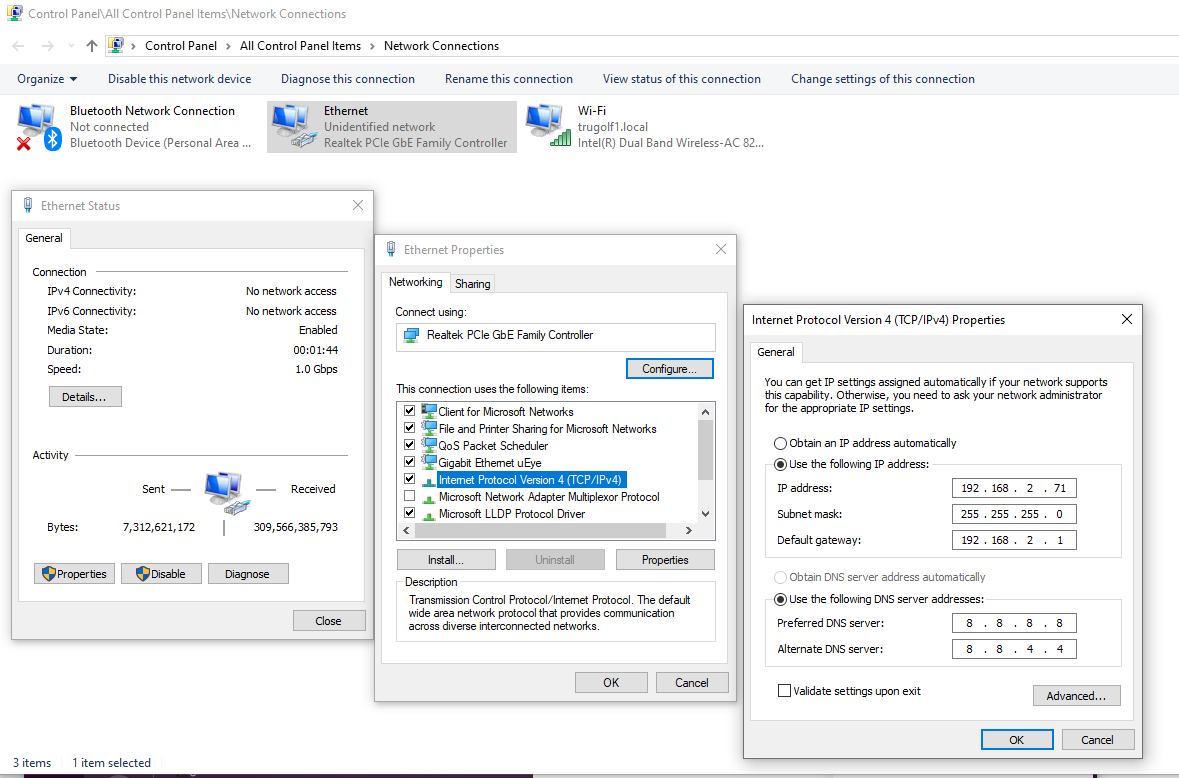Switch to the Sharing tab
The height and width of the screenshot is (778, 1179).
click(472, 283)
